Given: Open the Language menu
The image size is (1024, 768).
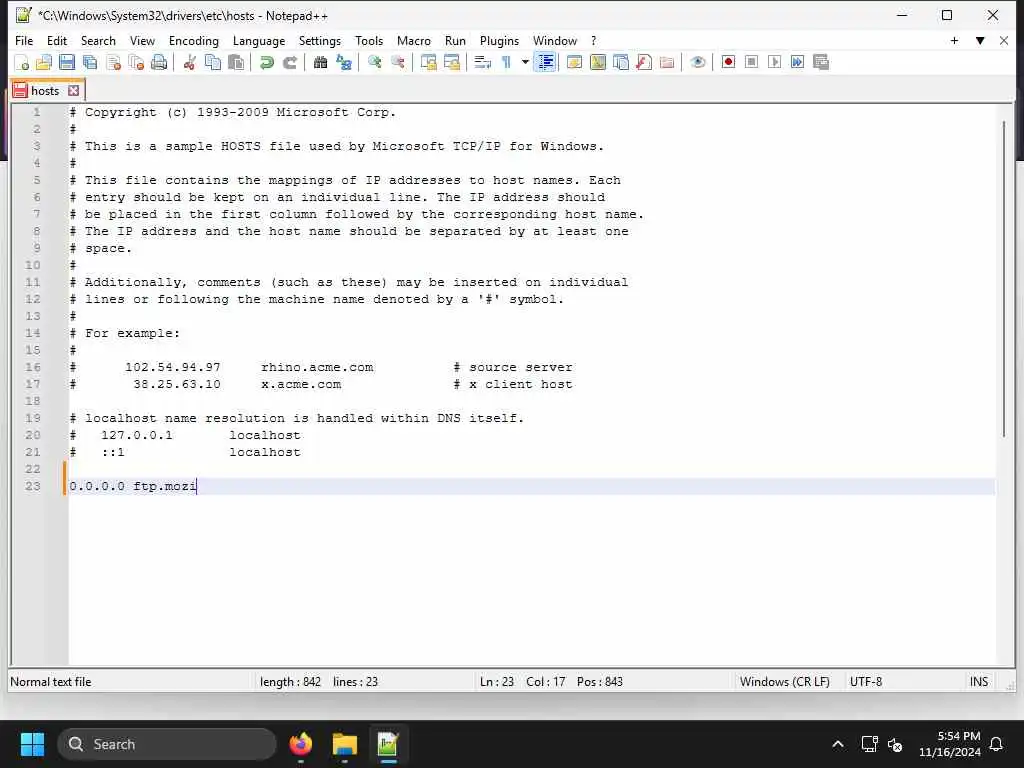Looking at the screenshot, I should pyautogui.click(x=259, y=40).
